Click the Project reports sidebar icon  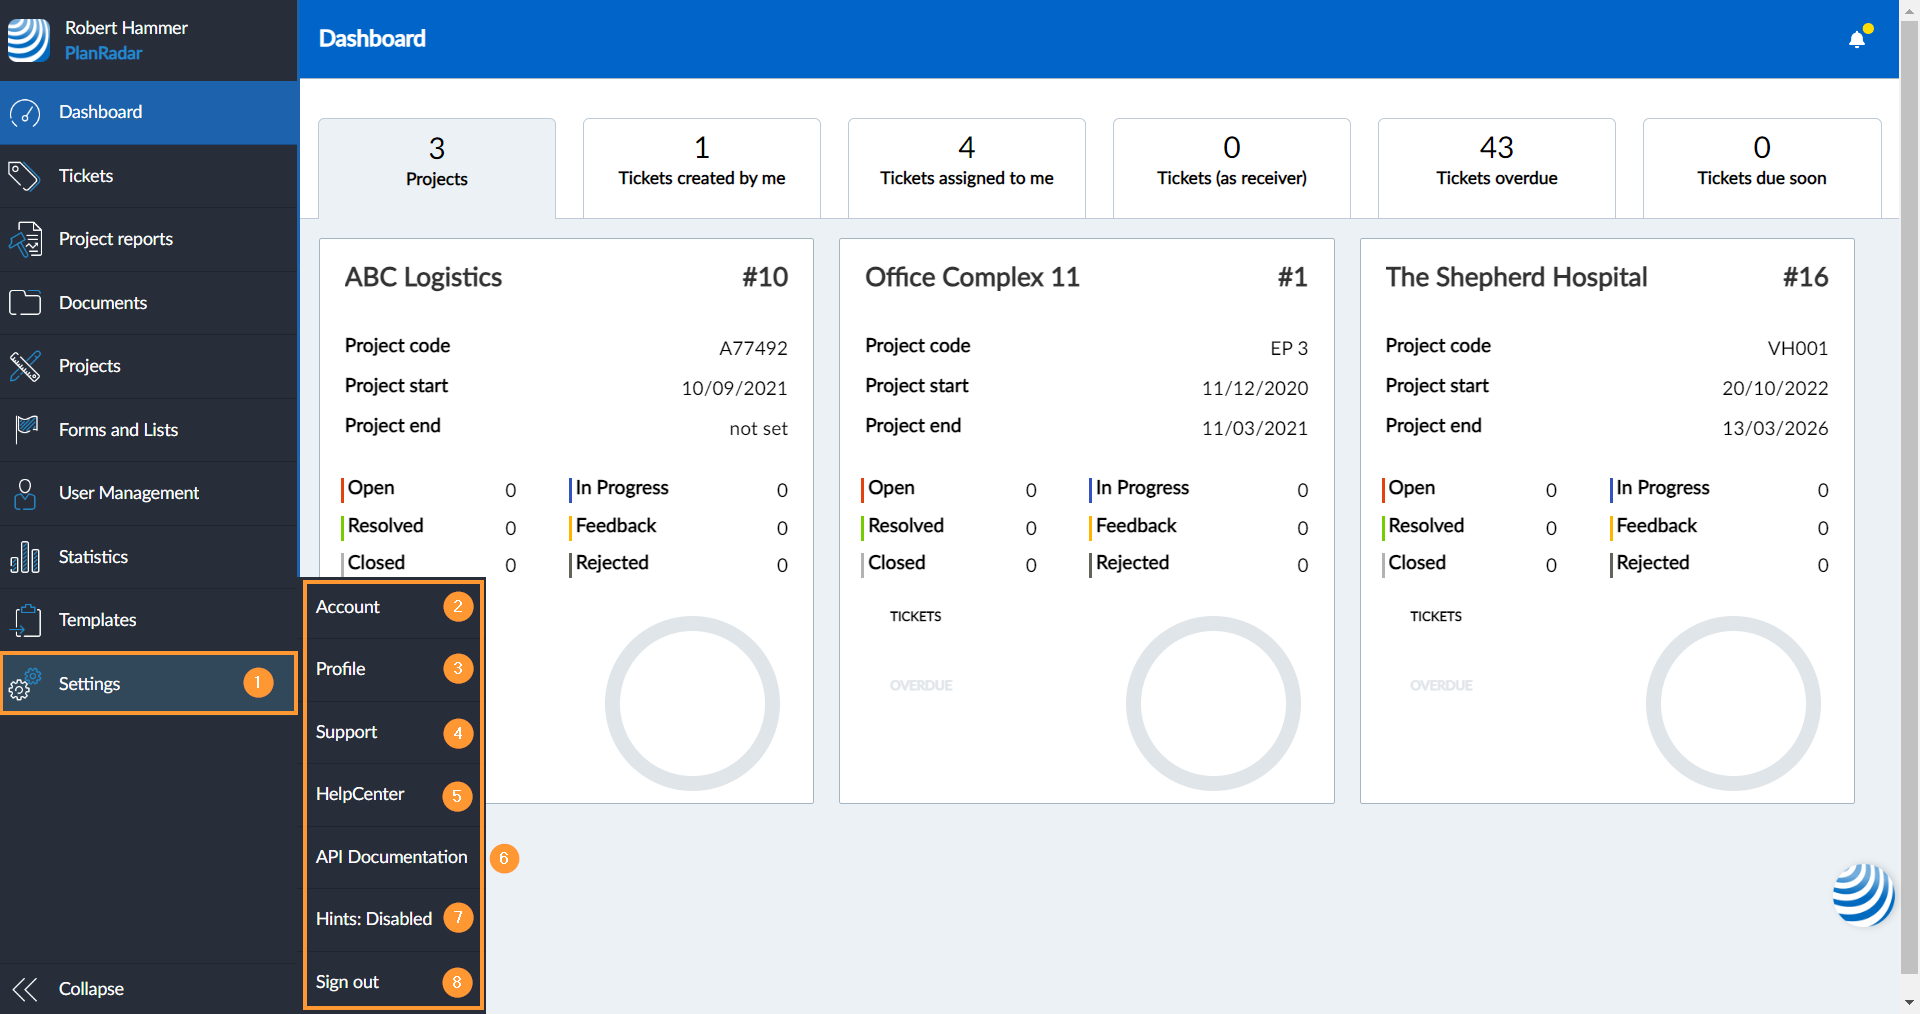25,240
